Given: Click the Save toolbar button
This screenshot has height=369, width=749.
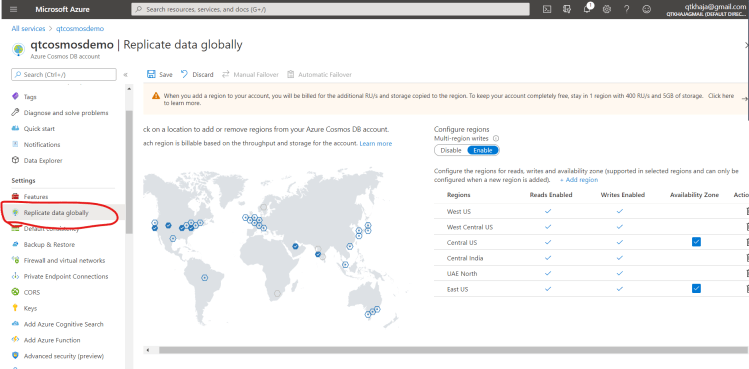Looking at the screenshot, I should (x=160, y=75).
